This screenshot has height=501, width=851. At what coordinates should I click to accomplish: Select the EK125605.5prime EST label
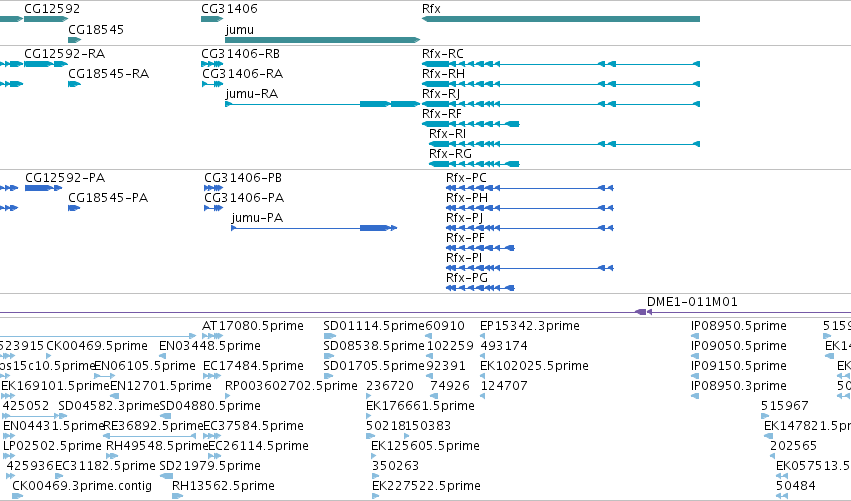tap(426, 447)
